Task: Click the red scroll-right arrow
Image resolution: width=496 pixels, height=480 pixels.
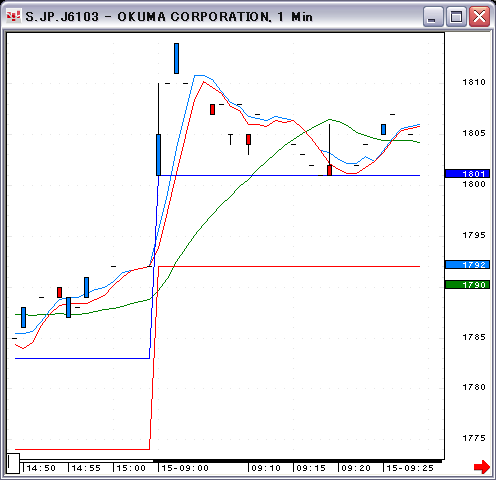Action: point(482,467)
